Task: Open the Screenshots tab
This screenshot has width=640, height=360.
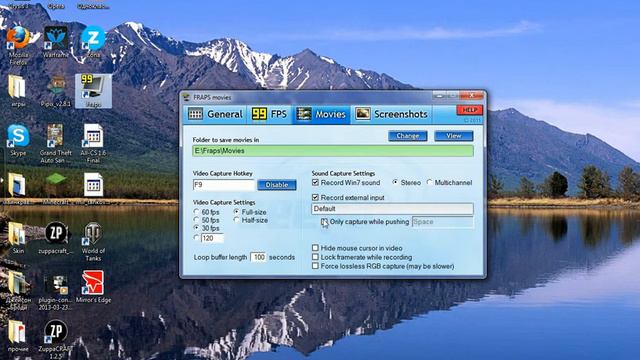Action: [x=391, y=114]
